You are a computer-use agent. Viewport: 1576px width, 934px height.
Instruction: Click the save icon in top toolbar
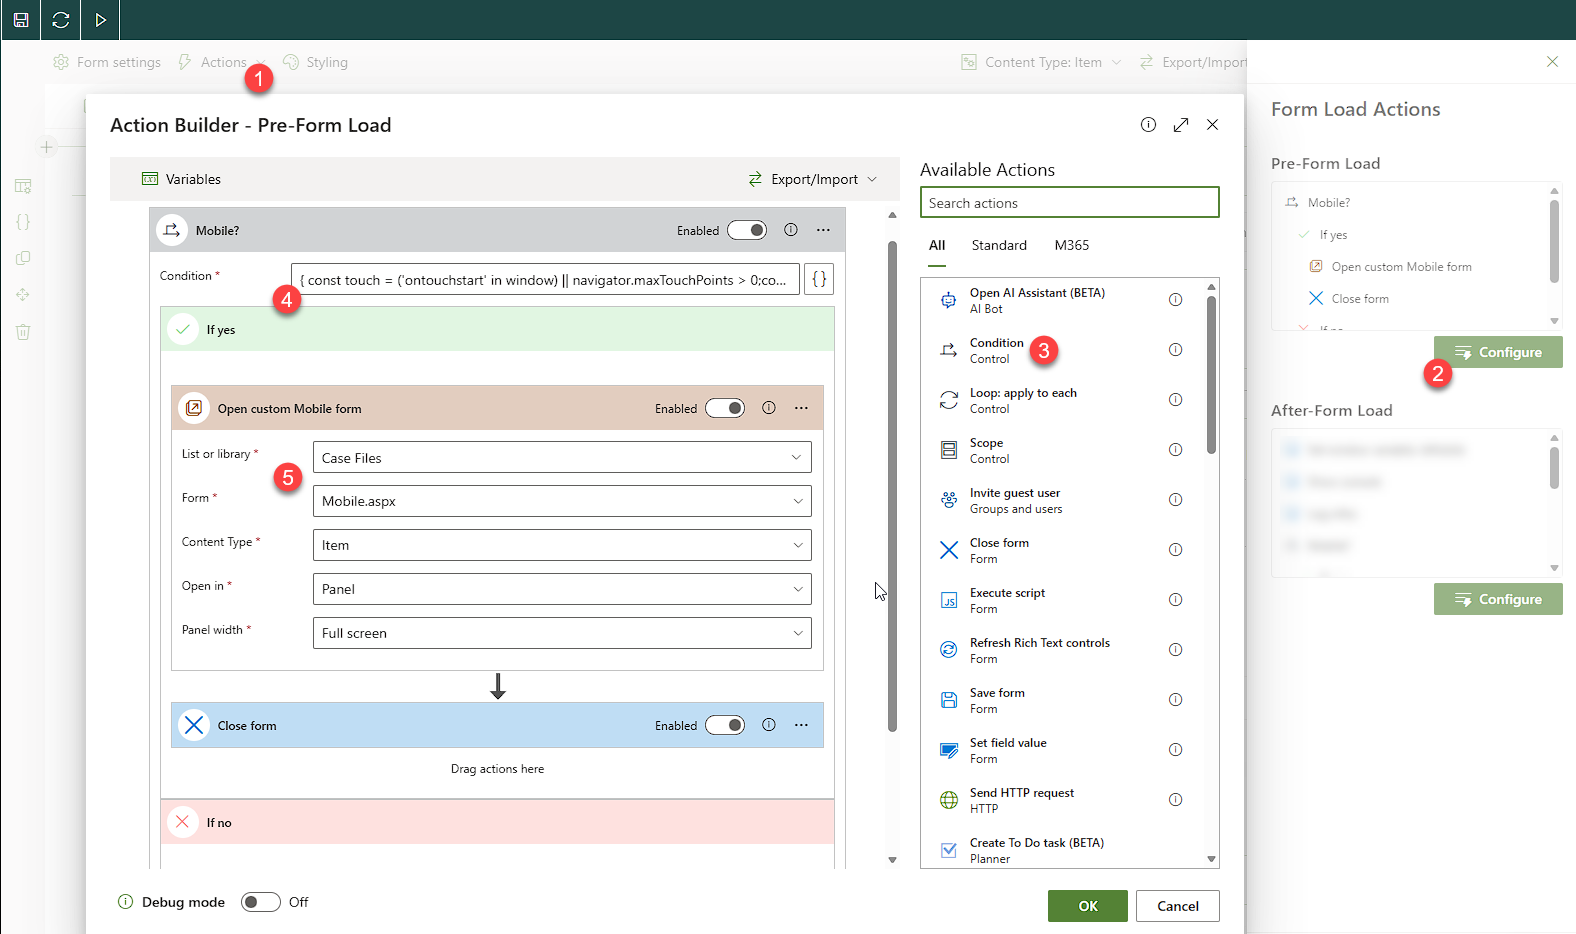pos(21,20)
